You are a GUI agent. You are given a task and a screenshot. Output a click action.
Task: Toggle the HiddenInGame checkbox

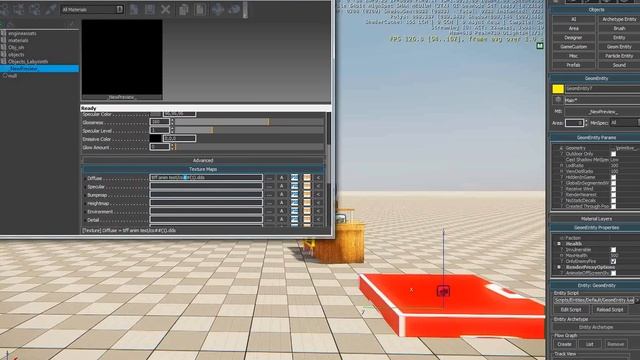pos(613,177)
